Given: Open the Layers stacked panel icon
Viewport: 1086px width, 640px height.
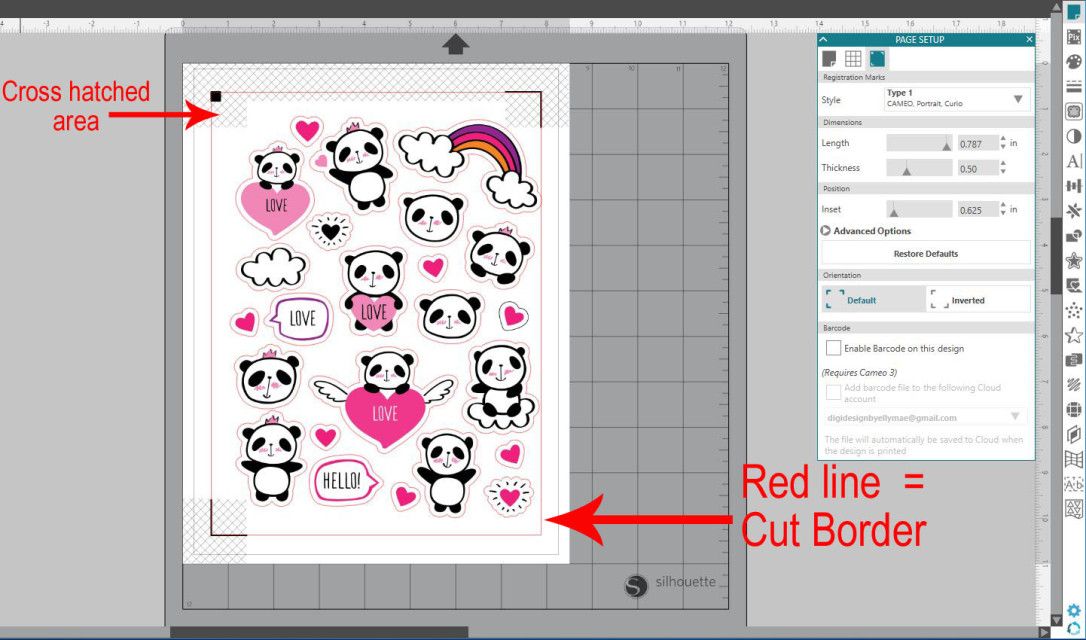Looking at the screenshot, I should click(1074, 360).
